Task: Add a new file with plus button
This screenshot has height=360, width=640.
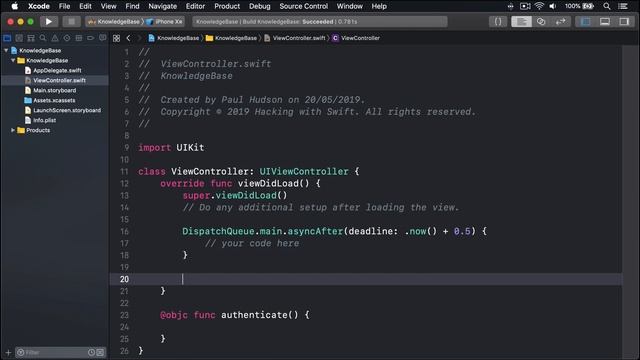Action: [8, 352]
